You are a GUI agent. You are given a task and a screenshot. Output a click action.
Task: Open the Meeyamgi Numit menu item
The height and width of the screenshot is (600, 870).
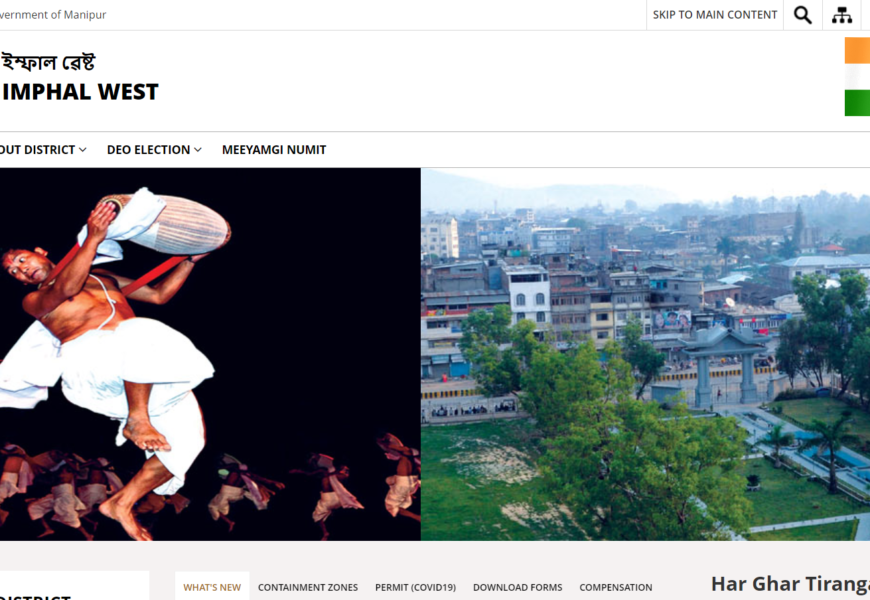(x=274, y=150)
